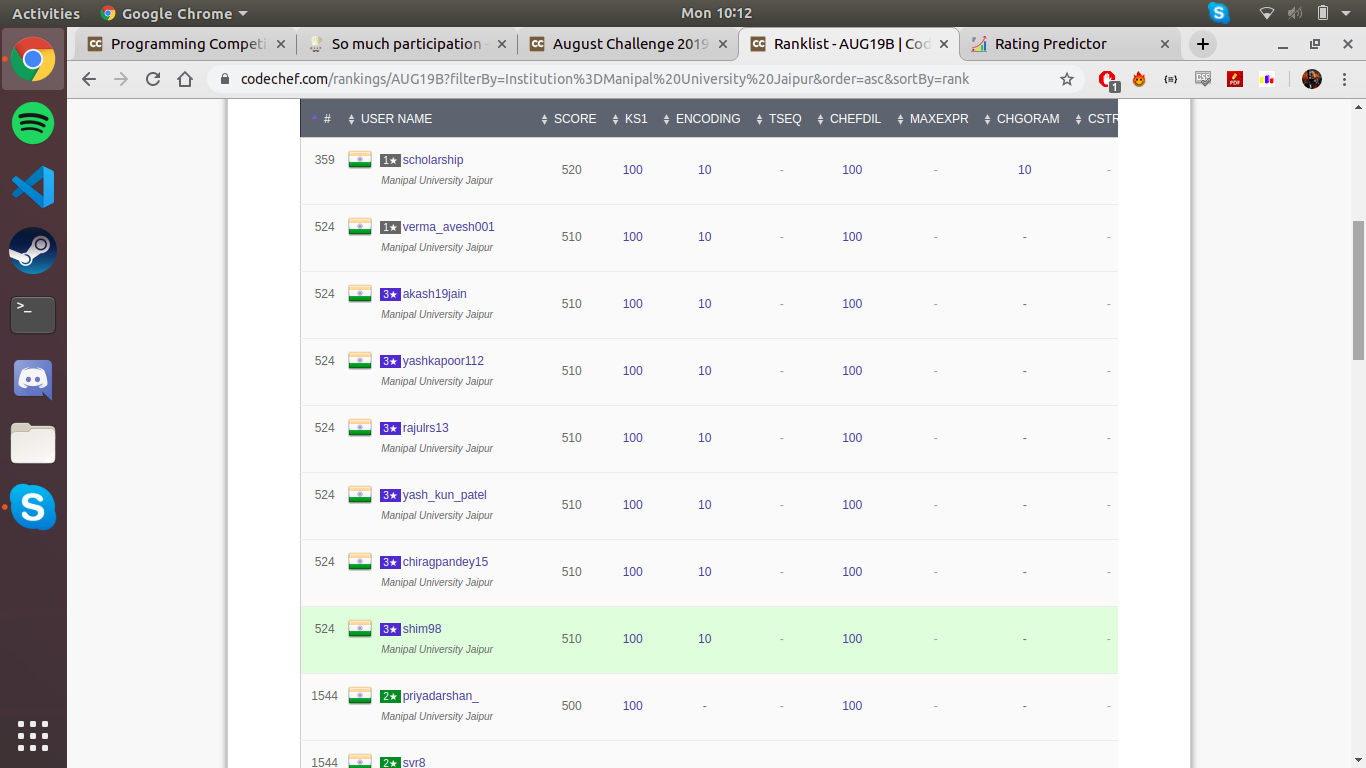Open priyadarshan_ user profile
The width and height of the screenshot is (1366, 768).
[x=440, y=696]
